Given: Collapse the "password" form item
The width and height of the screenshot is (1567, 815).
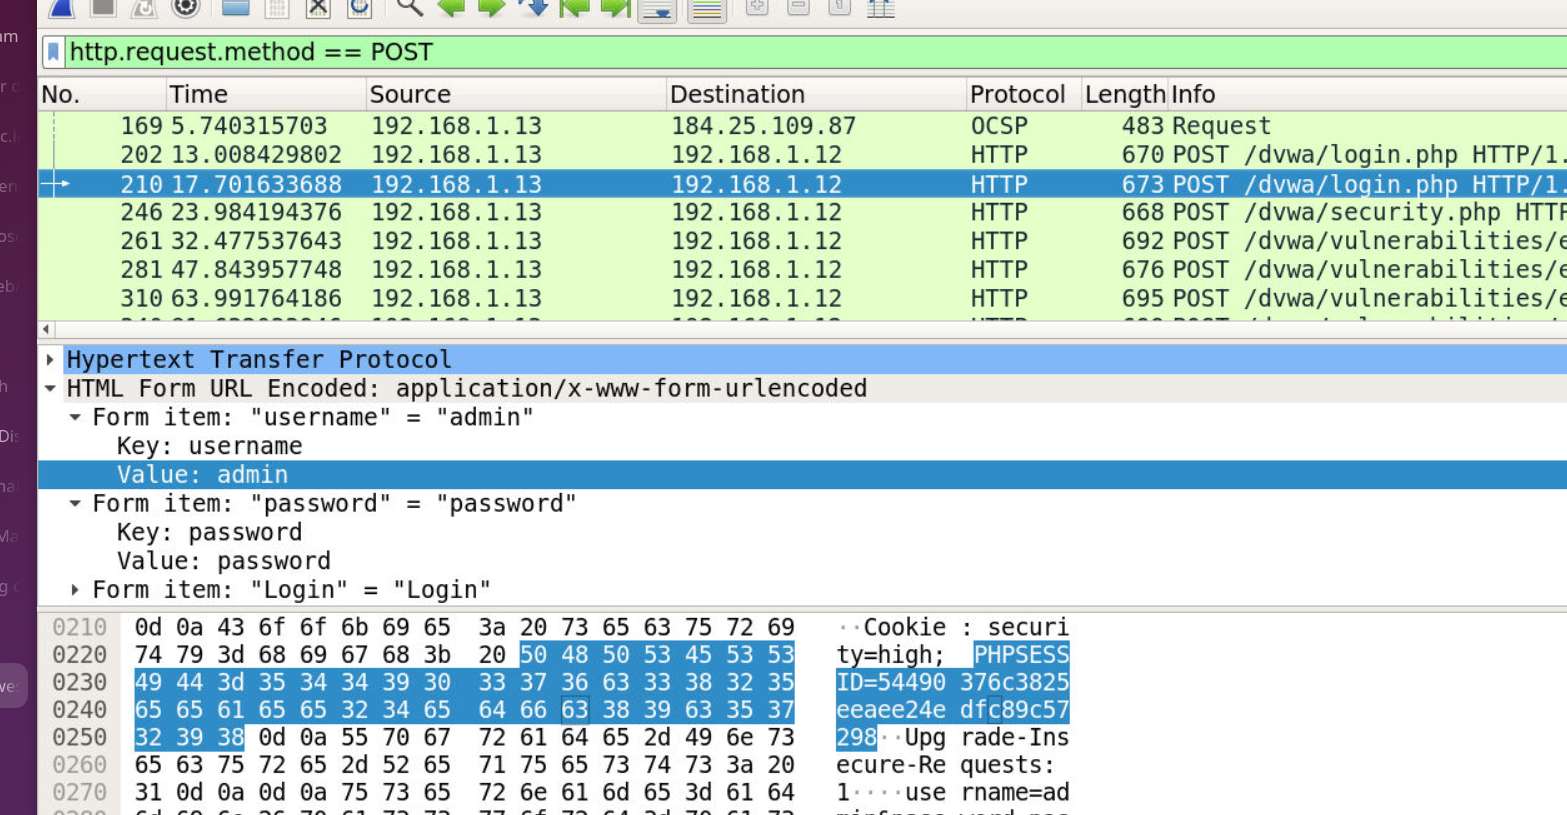Looking at the screenshot, I should click(x=75, y=504).
